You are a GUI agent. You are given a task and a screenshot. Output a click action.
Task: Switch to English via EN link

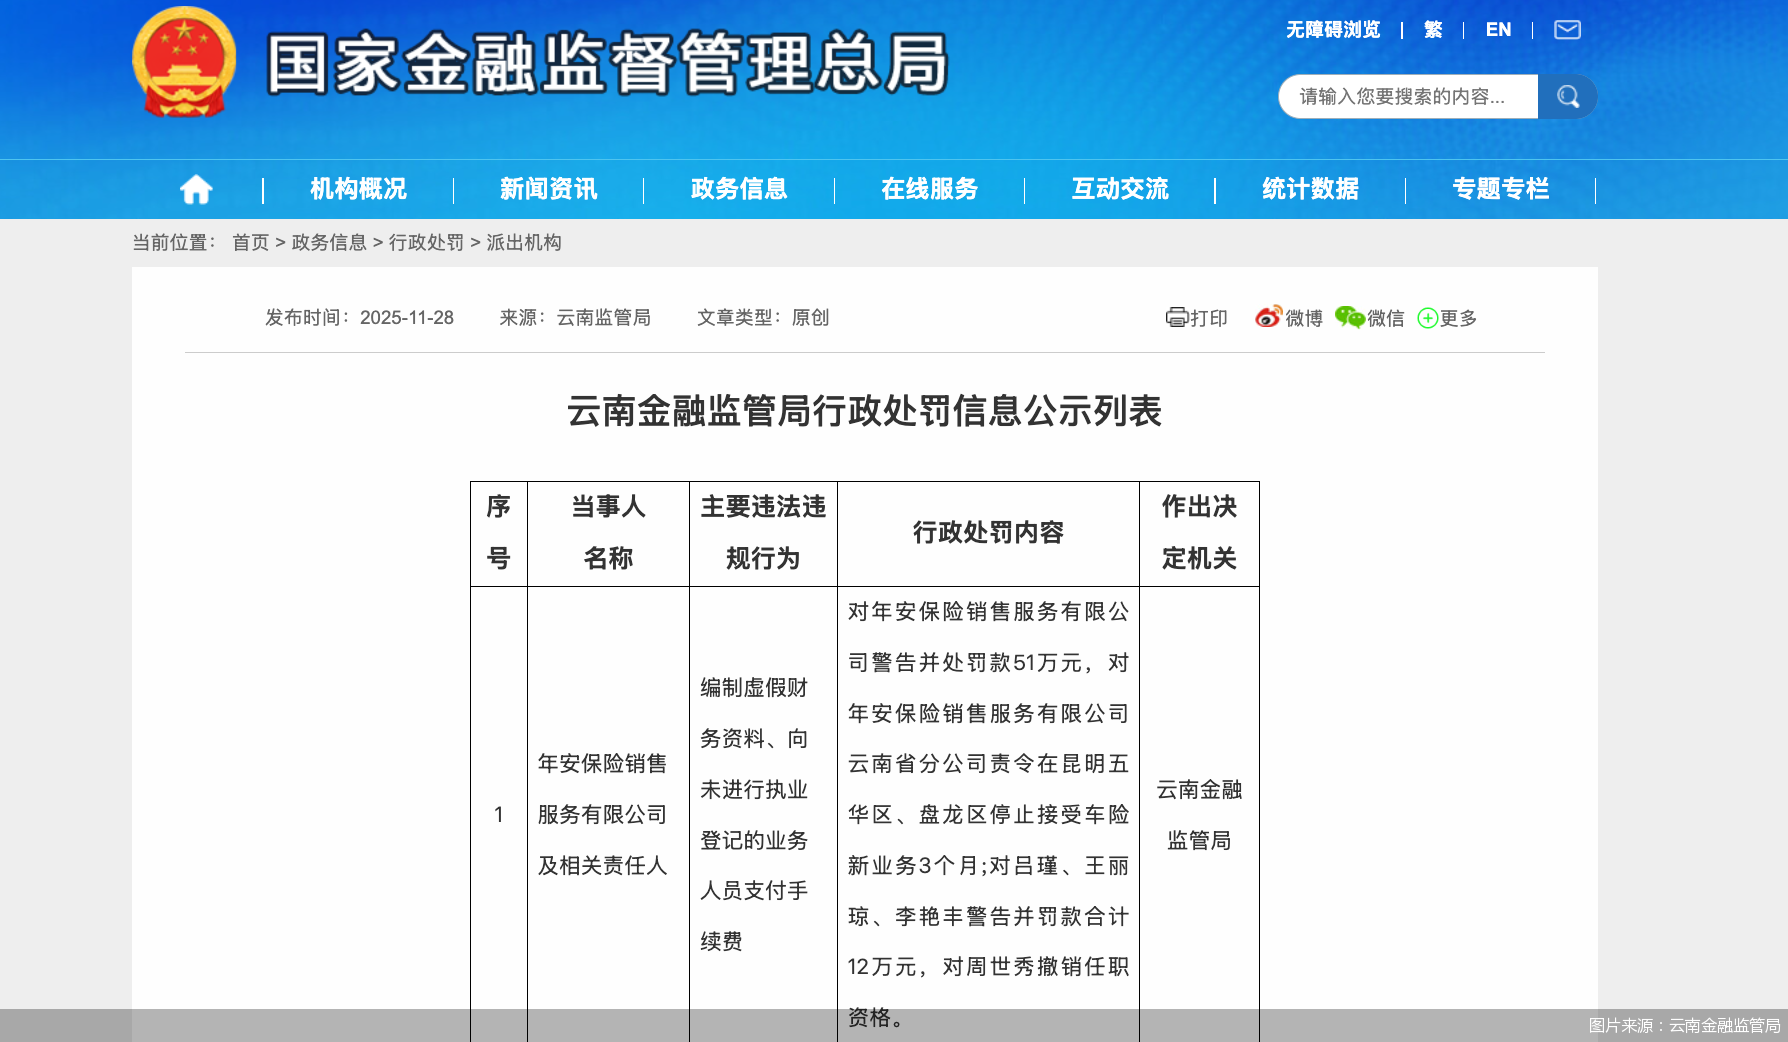pyautogui.click(x=1498, y=30)
